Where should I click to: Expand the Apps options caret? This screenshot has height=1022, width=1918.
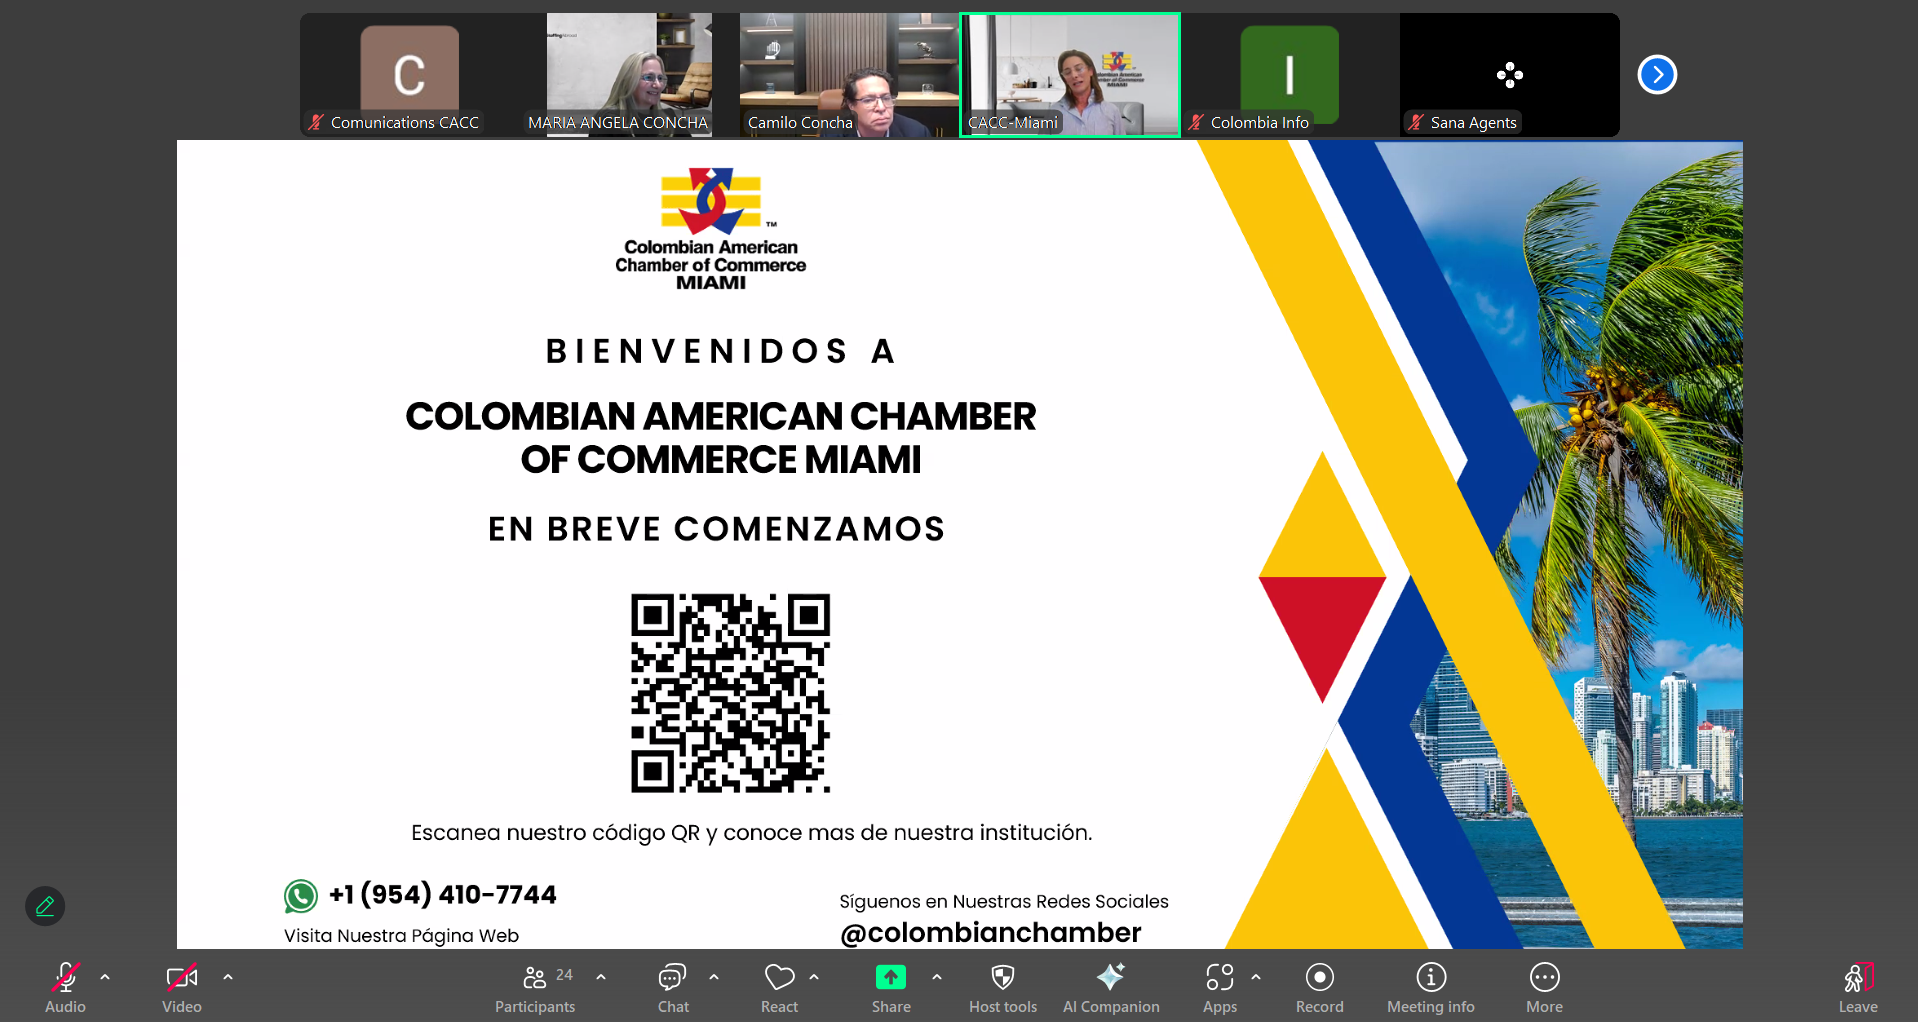click(x=1256, y=977)
